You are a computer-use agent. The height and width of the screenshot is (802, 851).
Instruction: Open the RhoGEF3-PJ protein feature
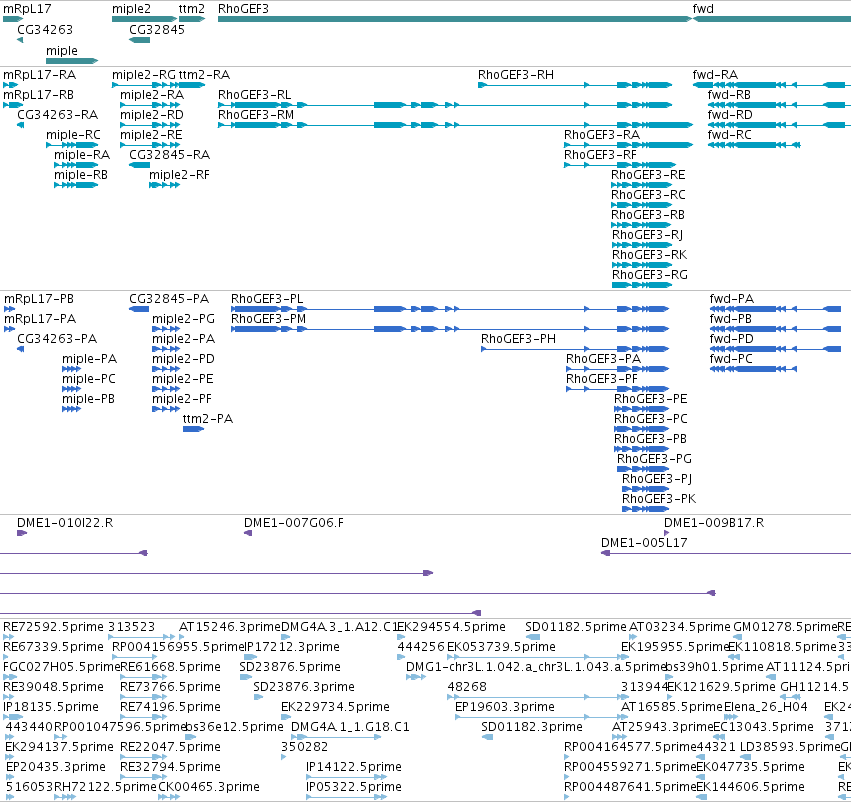645,489
